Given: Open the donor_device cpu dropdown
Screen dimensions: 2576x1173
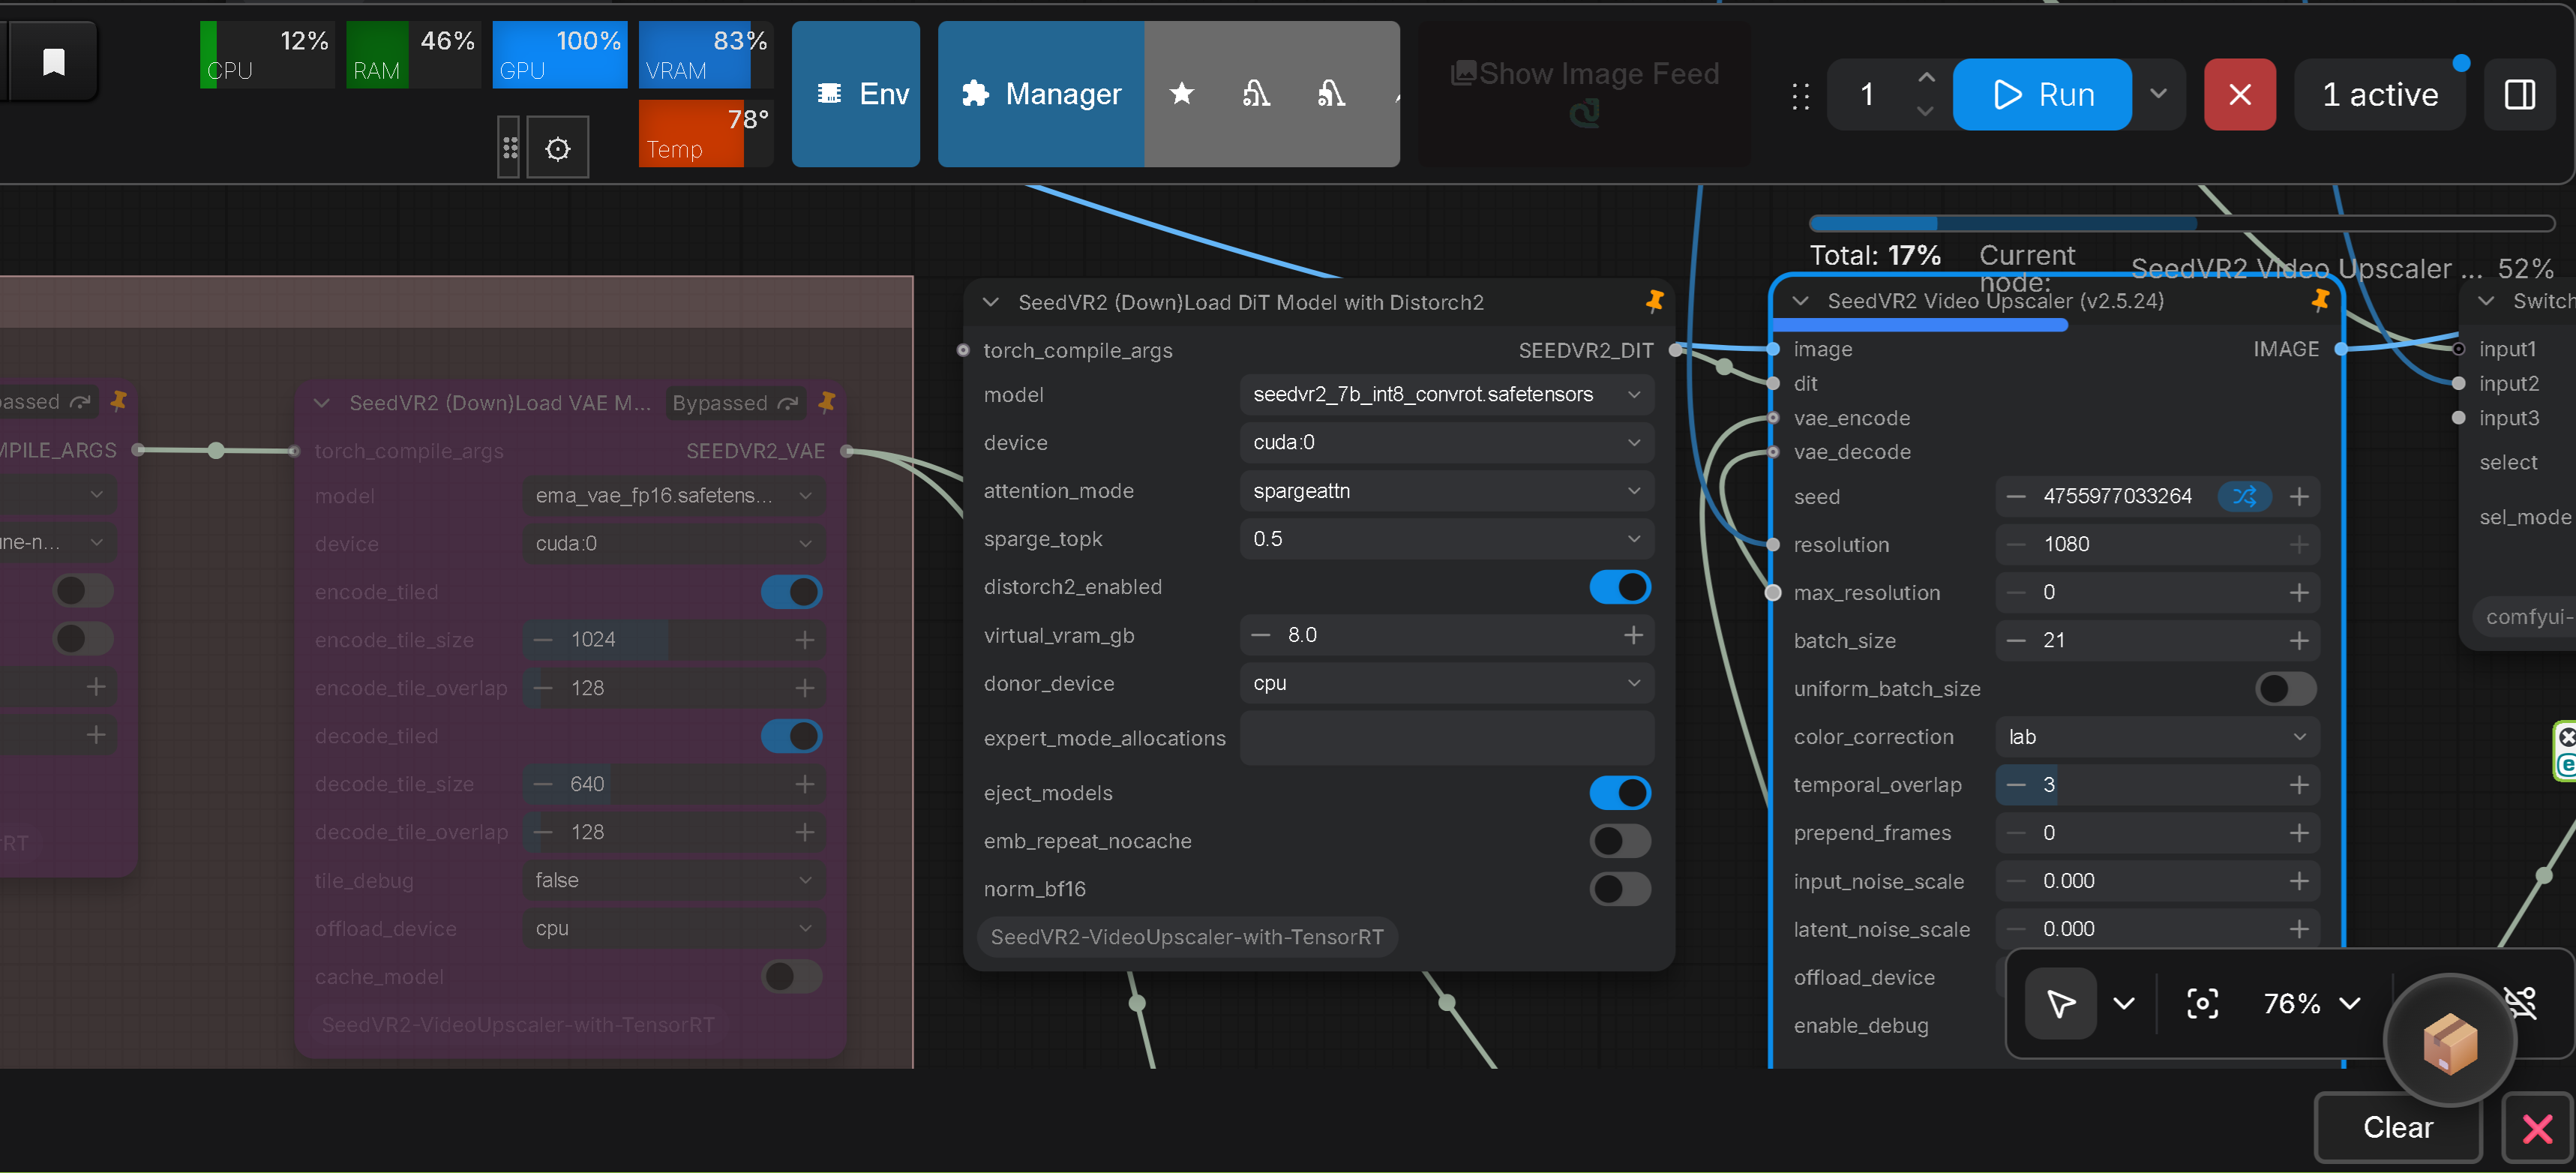Looking at the screenshot, I should pos(1447,683).
